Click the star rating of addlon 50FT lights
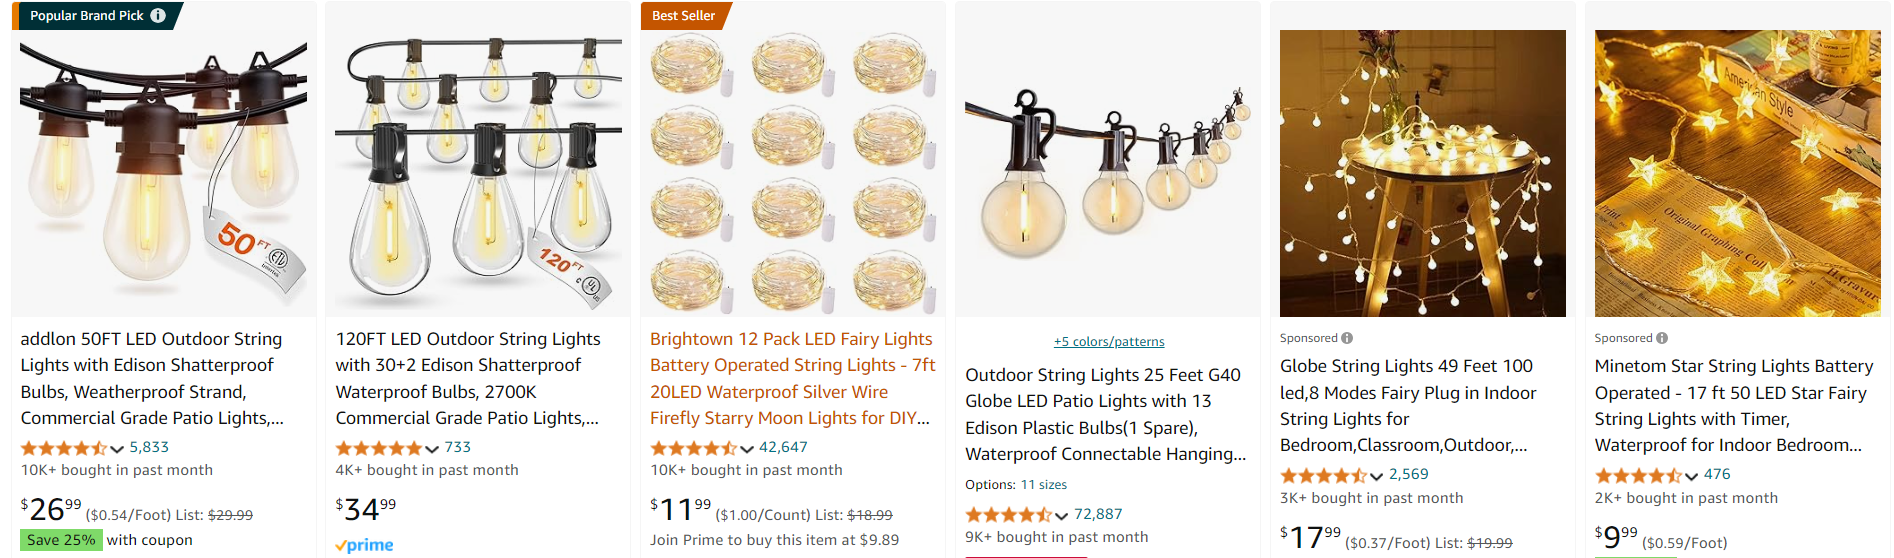The height and width of the screenshot is (558, 1894). pos(64,448)
